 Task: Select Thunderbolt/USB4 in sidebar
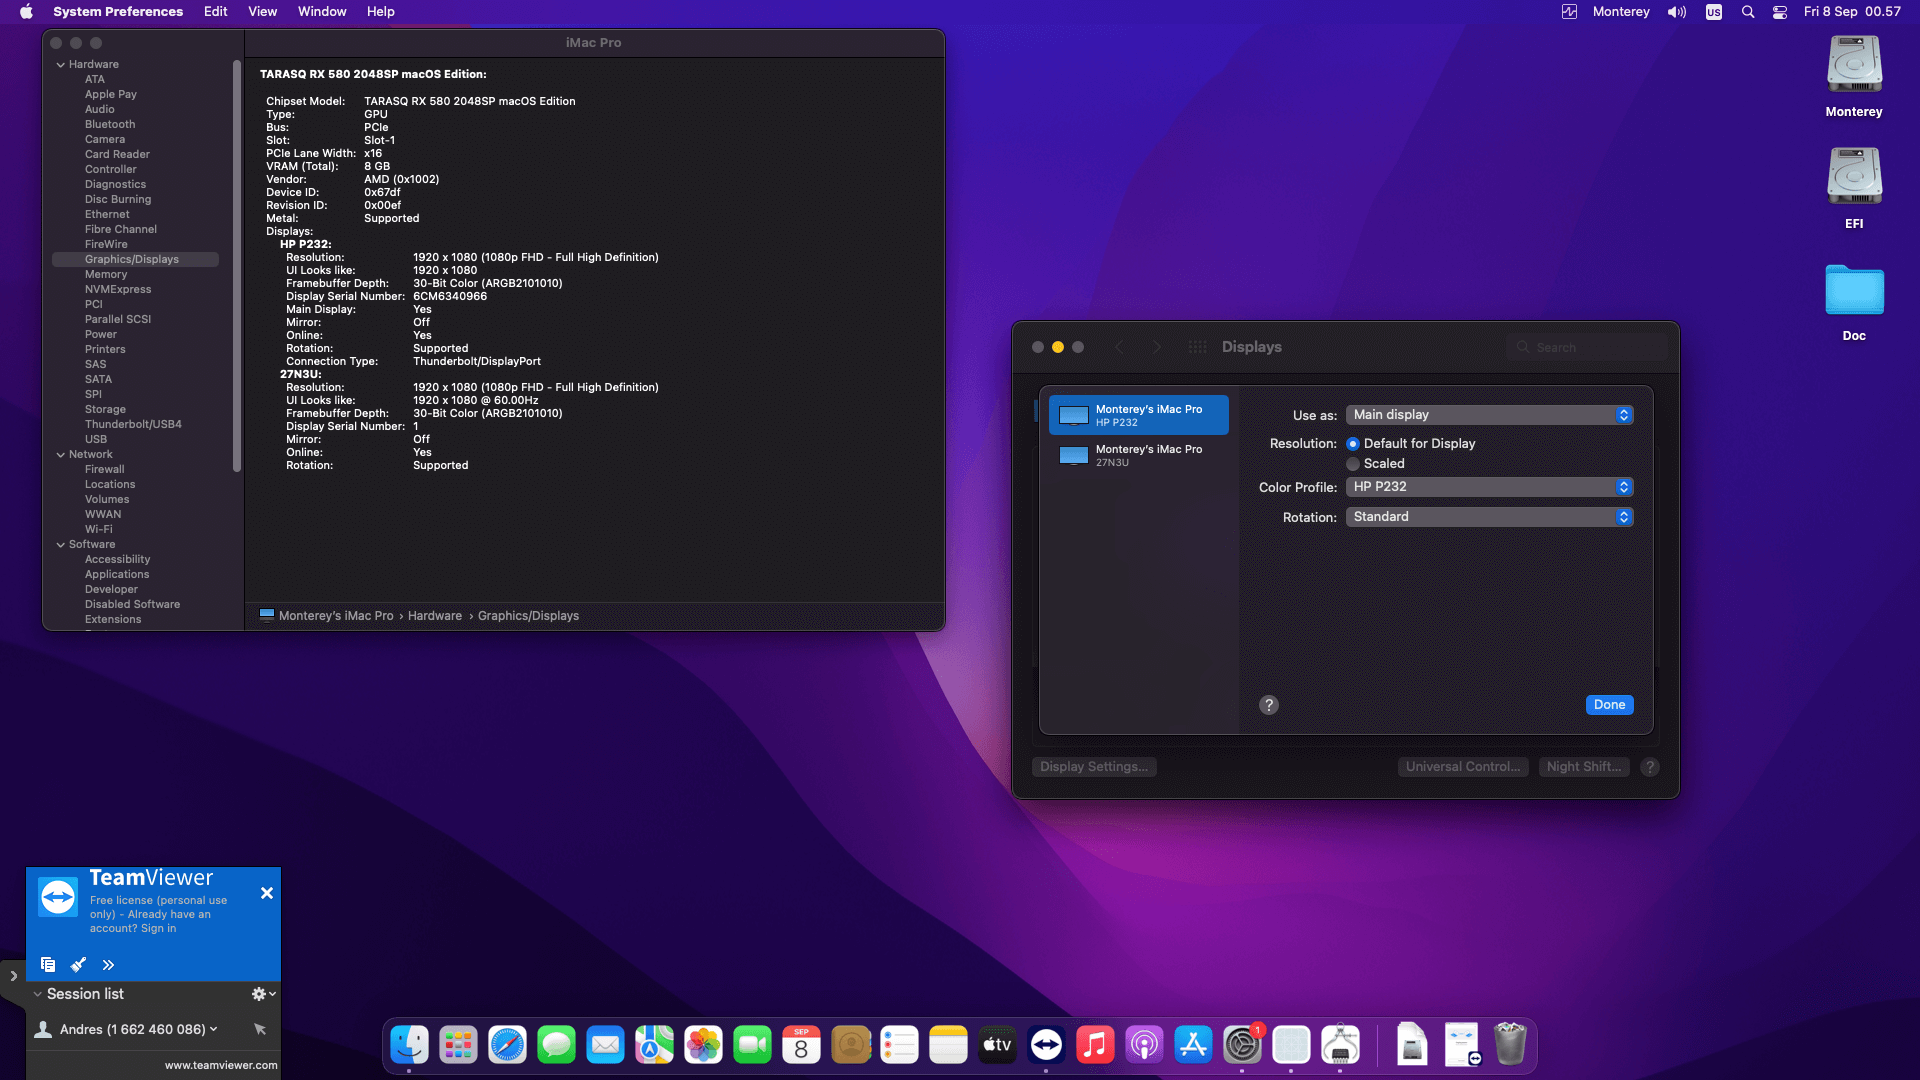[133, 425]
